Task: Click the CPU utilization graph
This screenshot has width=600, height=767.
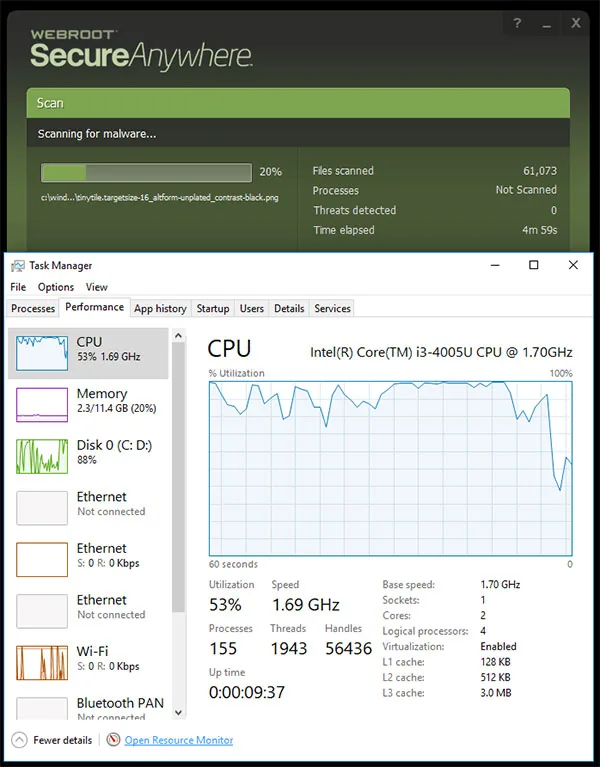Action: pyautogui.click(x=390, y=468)
